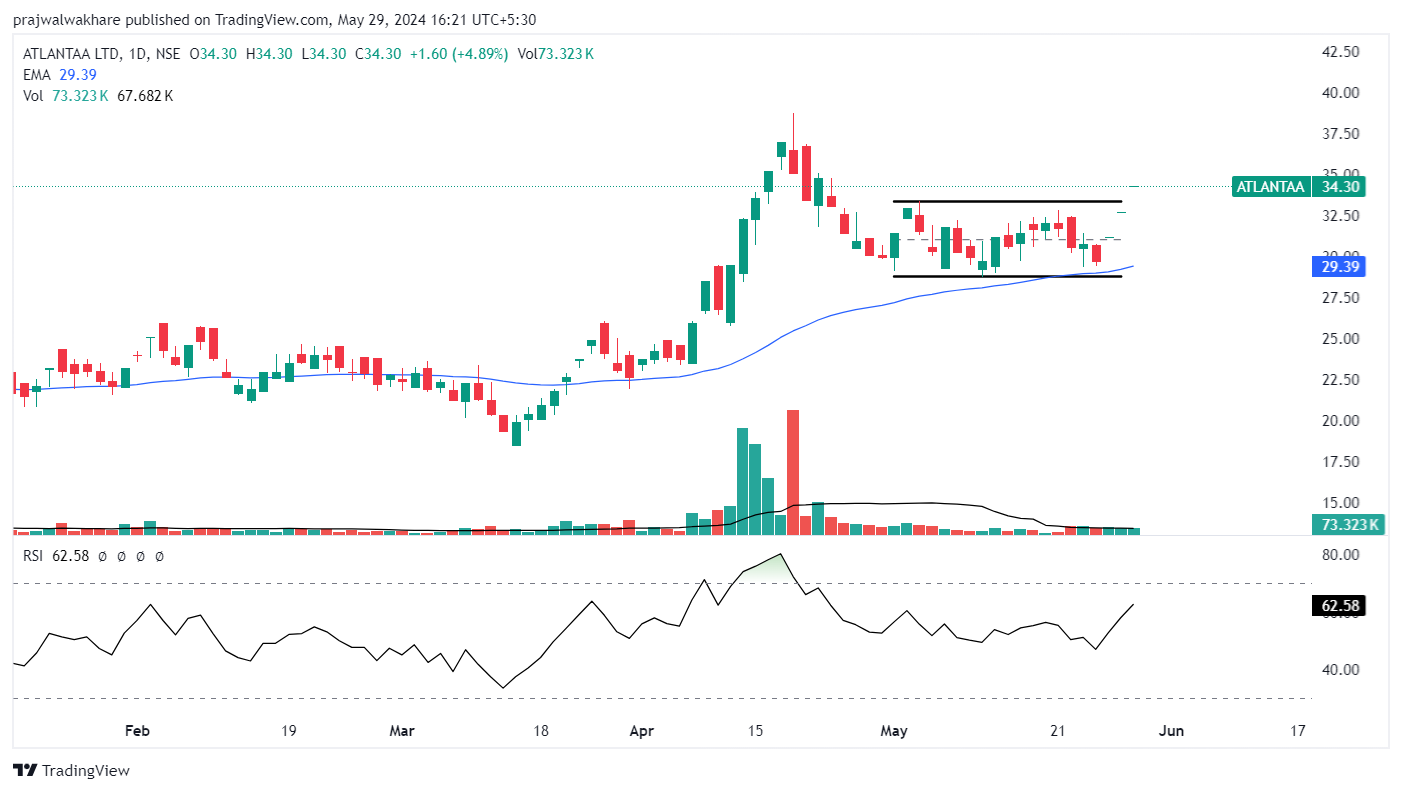Click the Feb label on the time axis

(137, 731)
